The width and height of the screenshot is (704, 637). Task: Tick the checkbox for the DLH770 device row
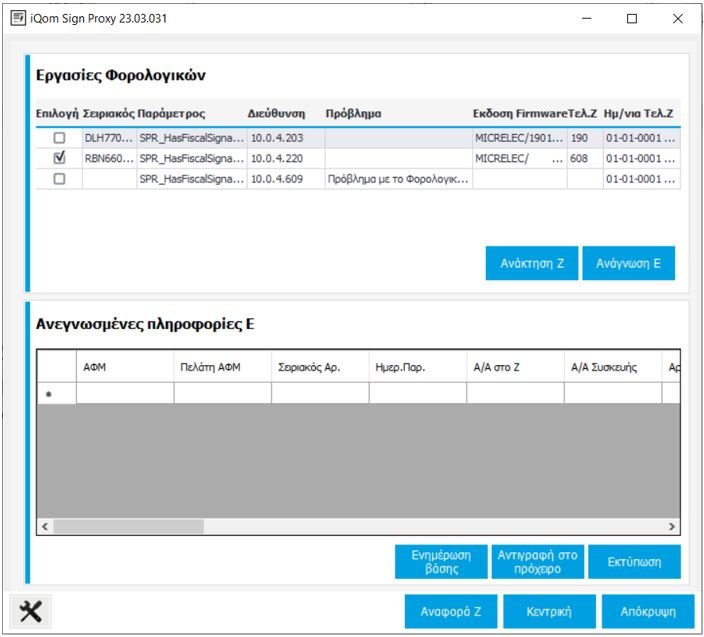pyautogui.click(x=59, y=138)
